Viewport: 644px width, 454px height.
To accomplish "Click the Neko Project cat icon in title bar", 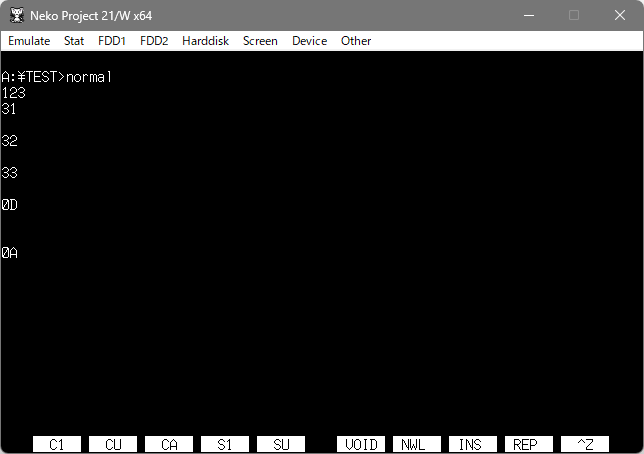I will pos(17,16).
